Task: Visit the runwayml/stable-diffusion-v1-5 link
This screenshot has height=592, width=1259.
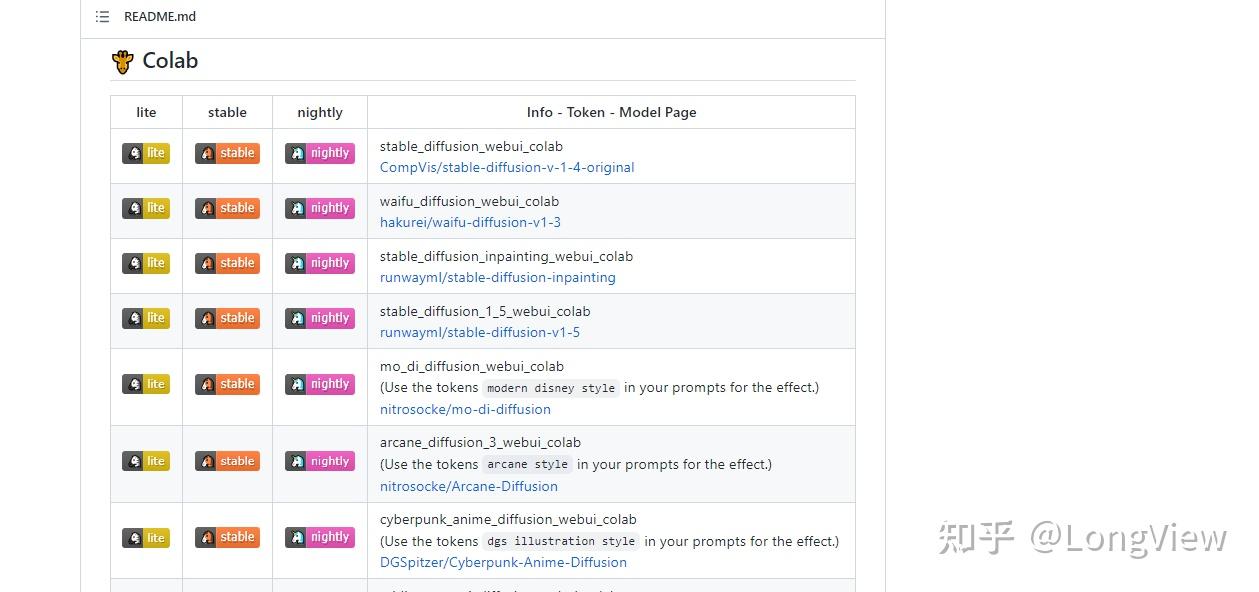Action: pyautogui.click(x=479, y=333)
